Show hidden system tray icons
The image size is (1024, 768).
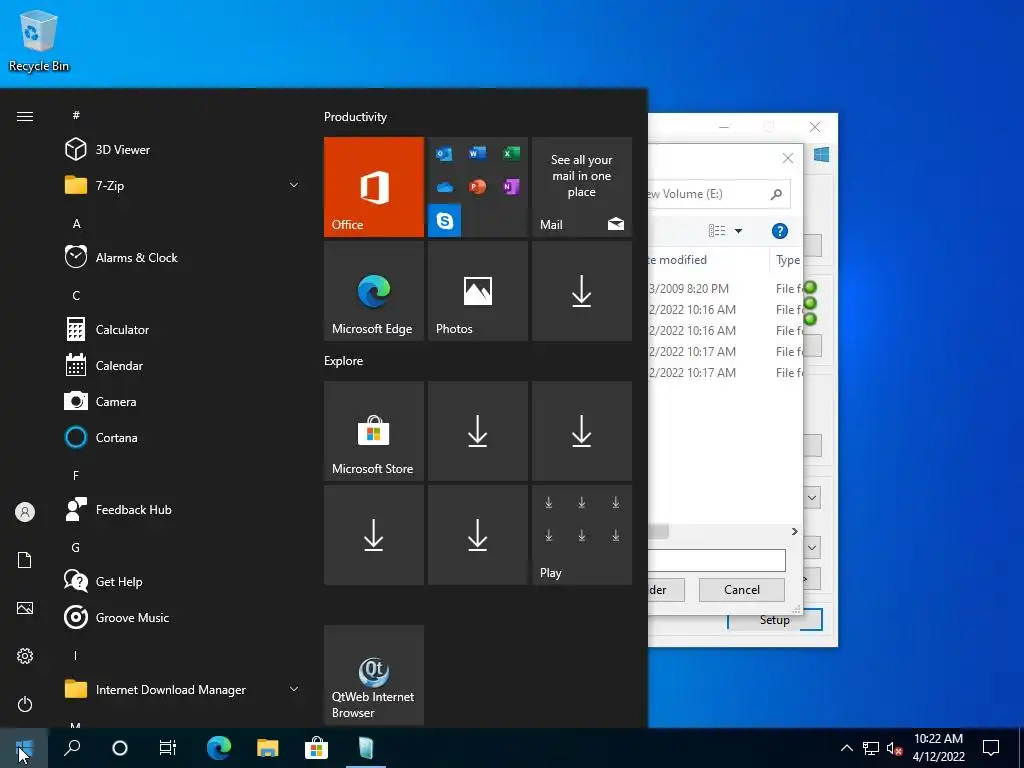[846, 748]
